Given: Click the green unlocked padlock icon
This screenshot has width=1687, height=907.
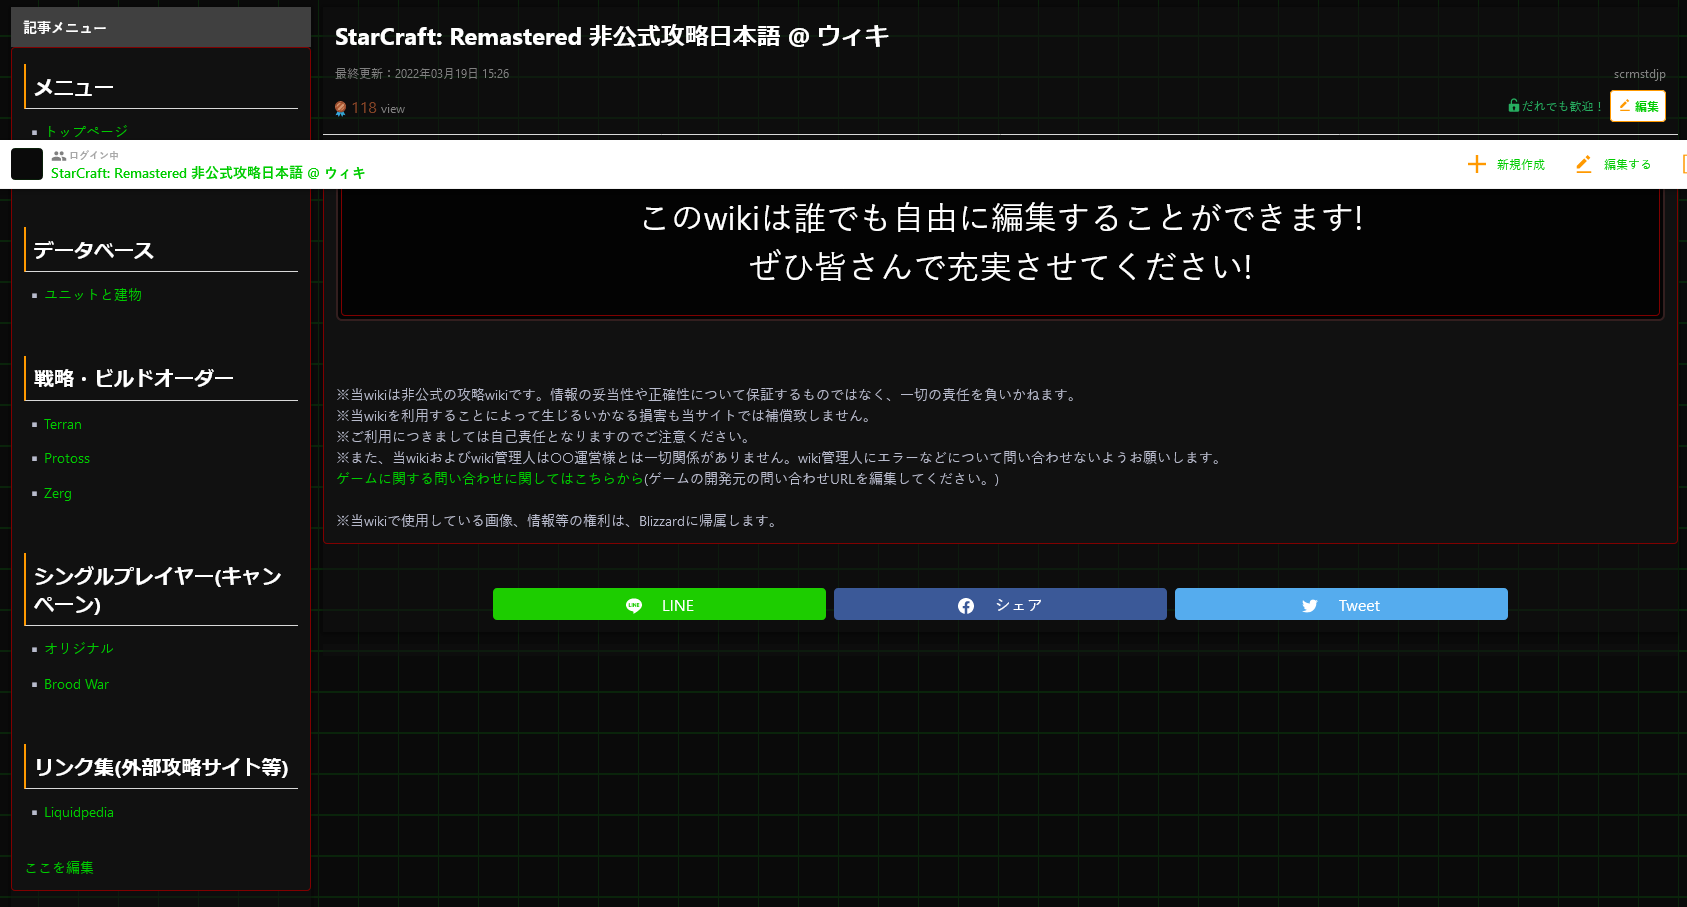Looking at the screenshot, I should pos(1514,105).
